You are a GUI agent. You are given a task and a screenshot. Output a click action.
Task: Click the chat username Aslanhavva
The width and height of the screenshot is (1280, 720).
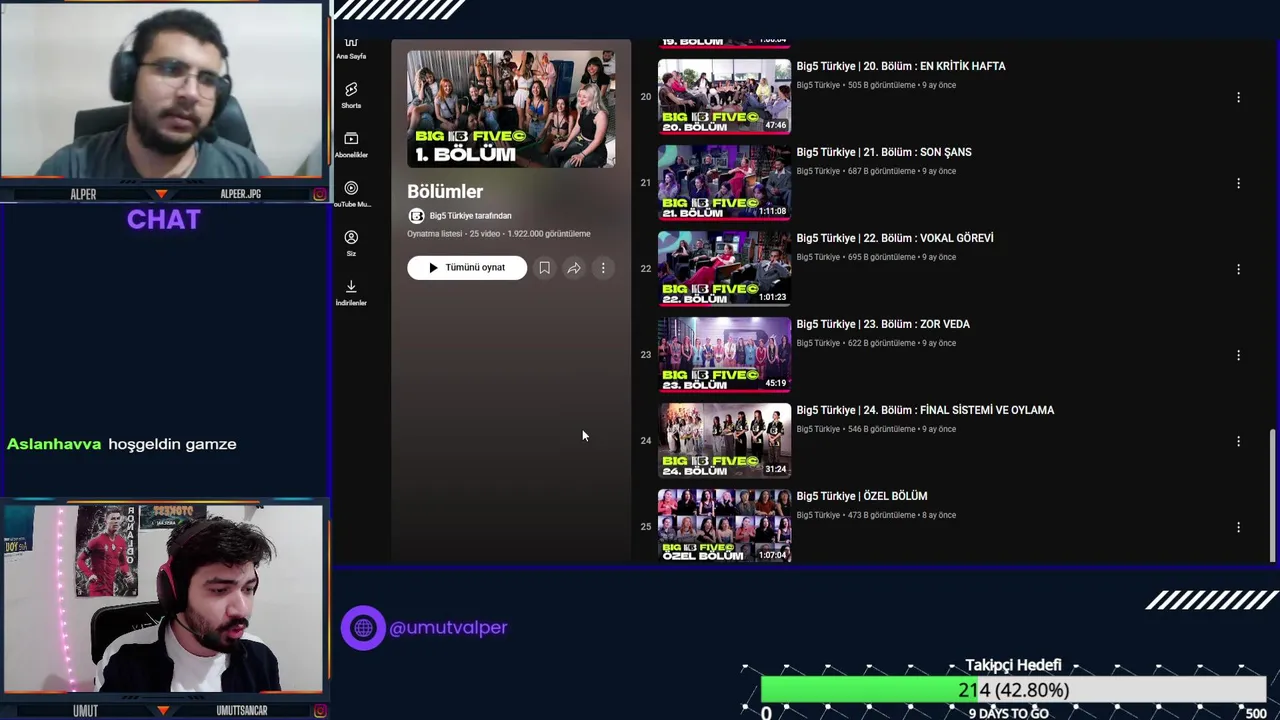pos(54,444)
